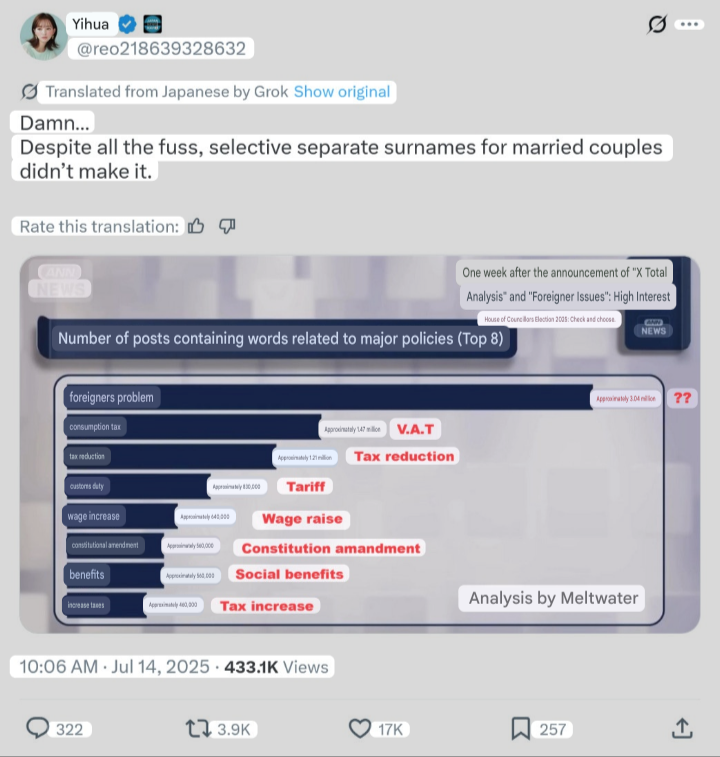Click the @reo218639328632 handle

pyautogui.click(x=161, y=49)
